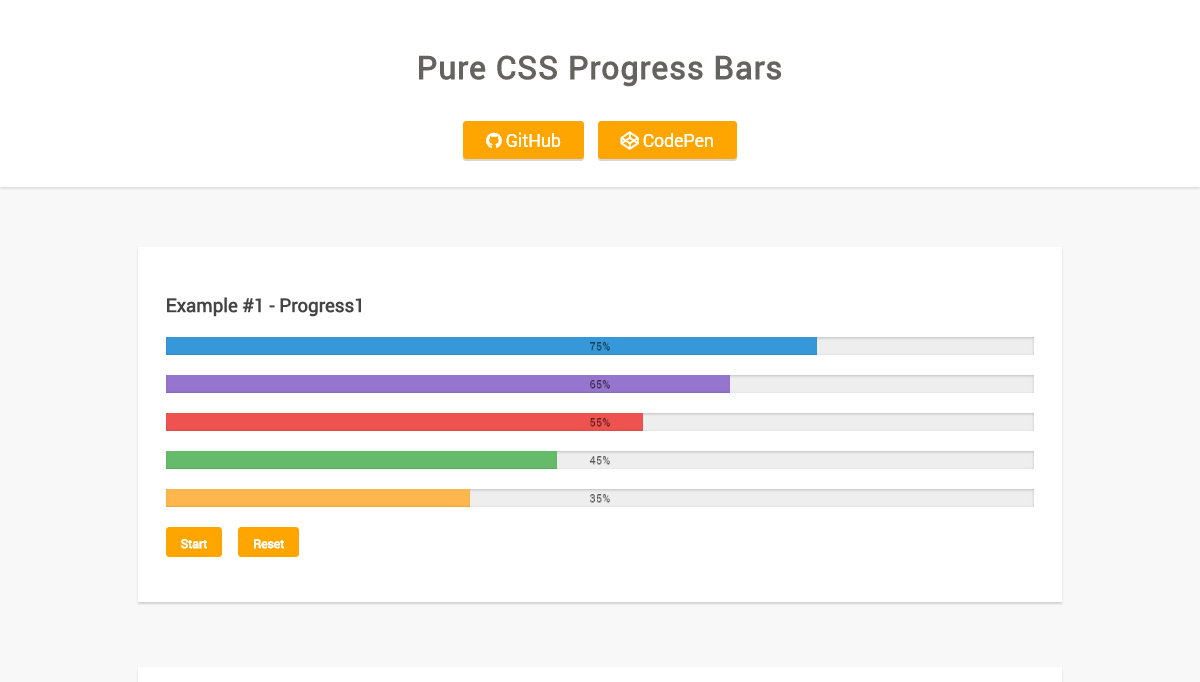Click the gray unfilled part of blue bar
1200x682 pixels.
[x=925, y=346]
